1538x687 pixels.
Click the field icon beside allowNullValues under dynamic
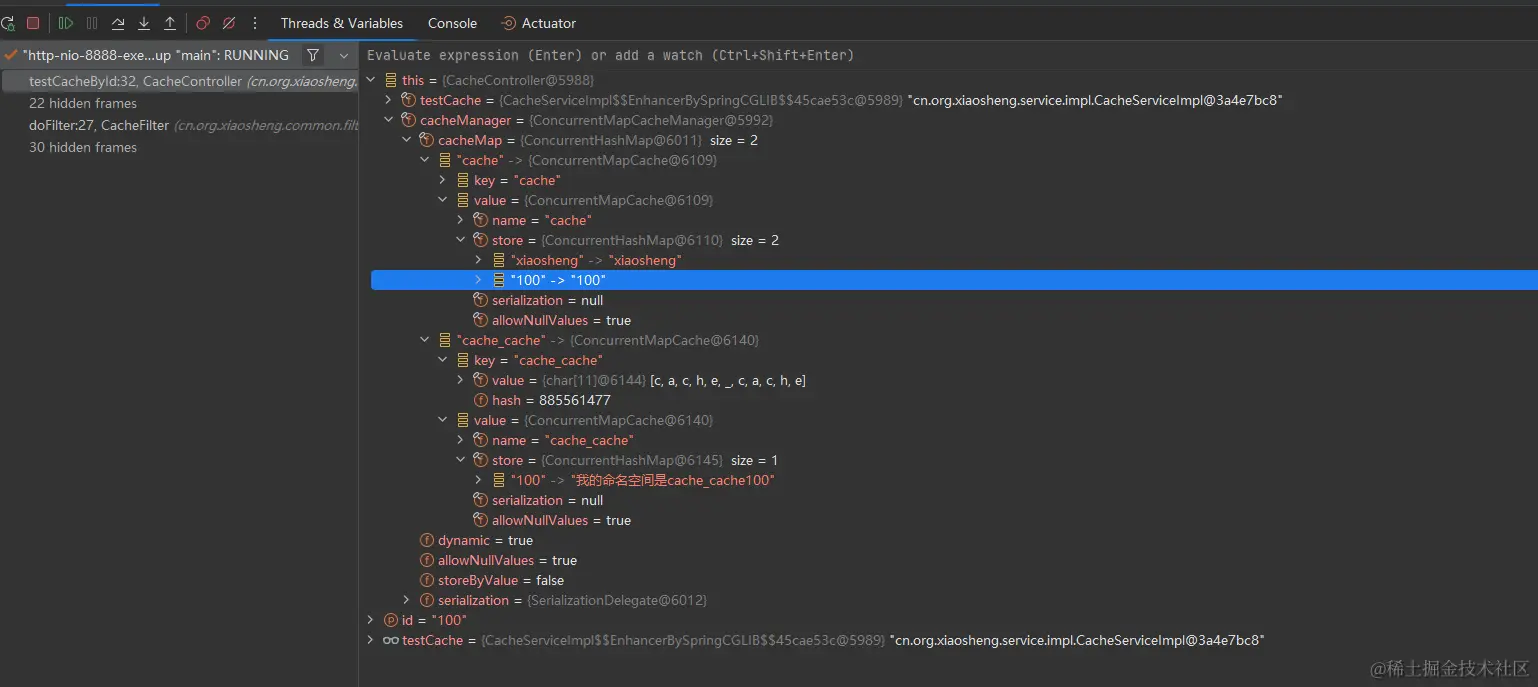coord(427,560)
